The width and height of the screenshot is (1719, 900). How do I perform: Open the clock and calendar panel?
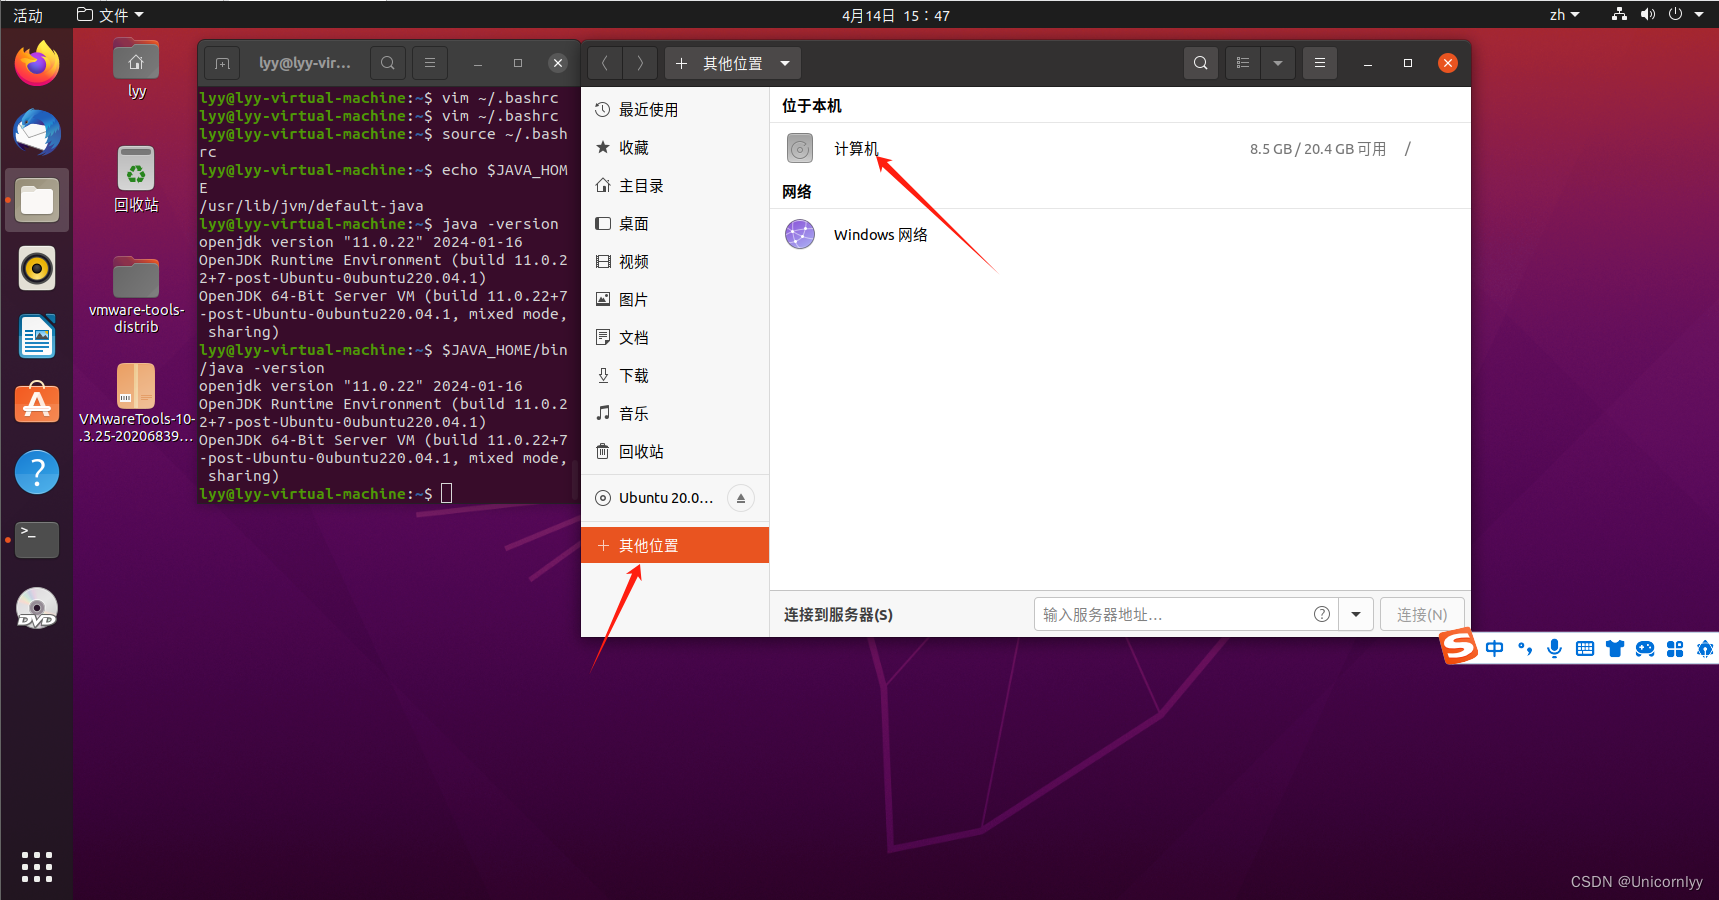[x=896, y=15]
